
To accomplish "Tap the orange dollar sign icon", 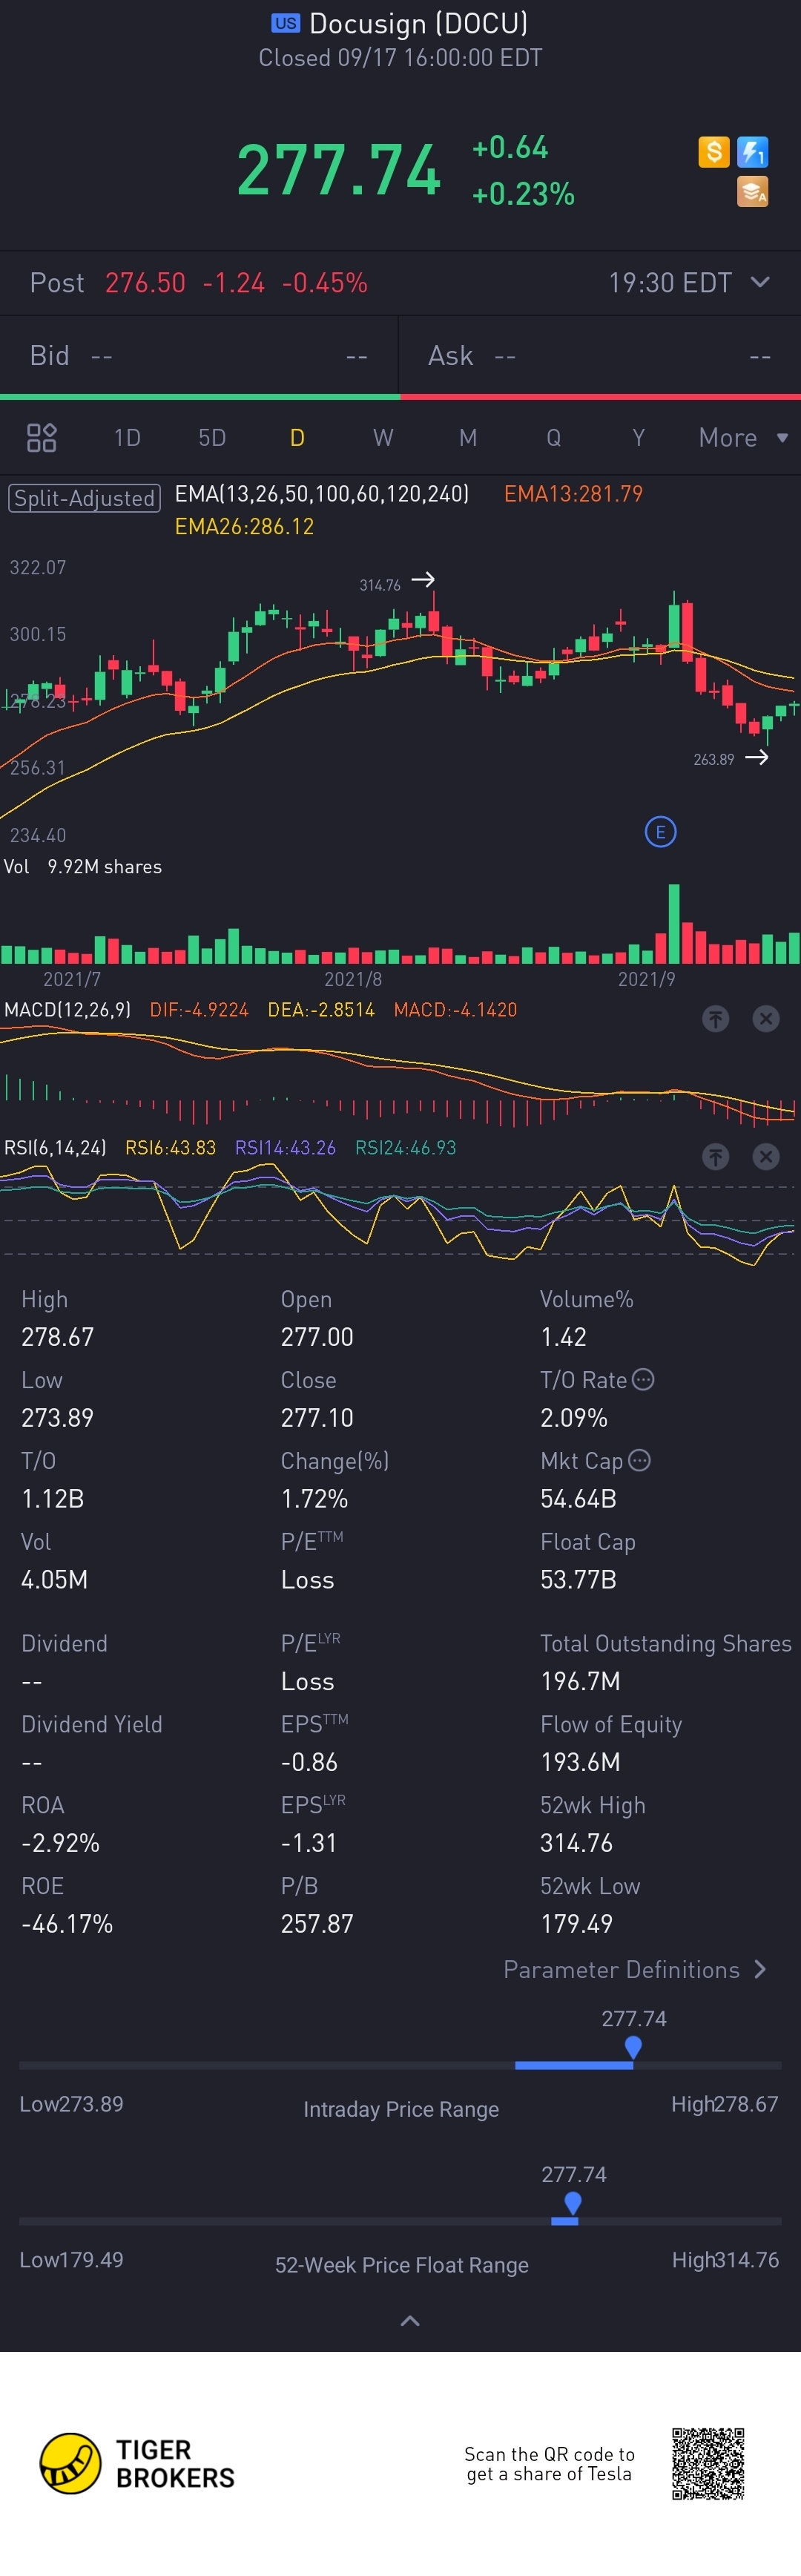I will pos(713,152).
